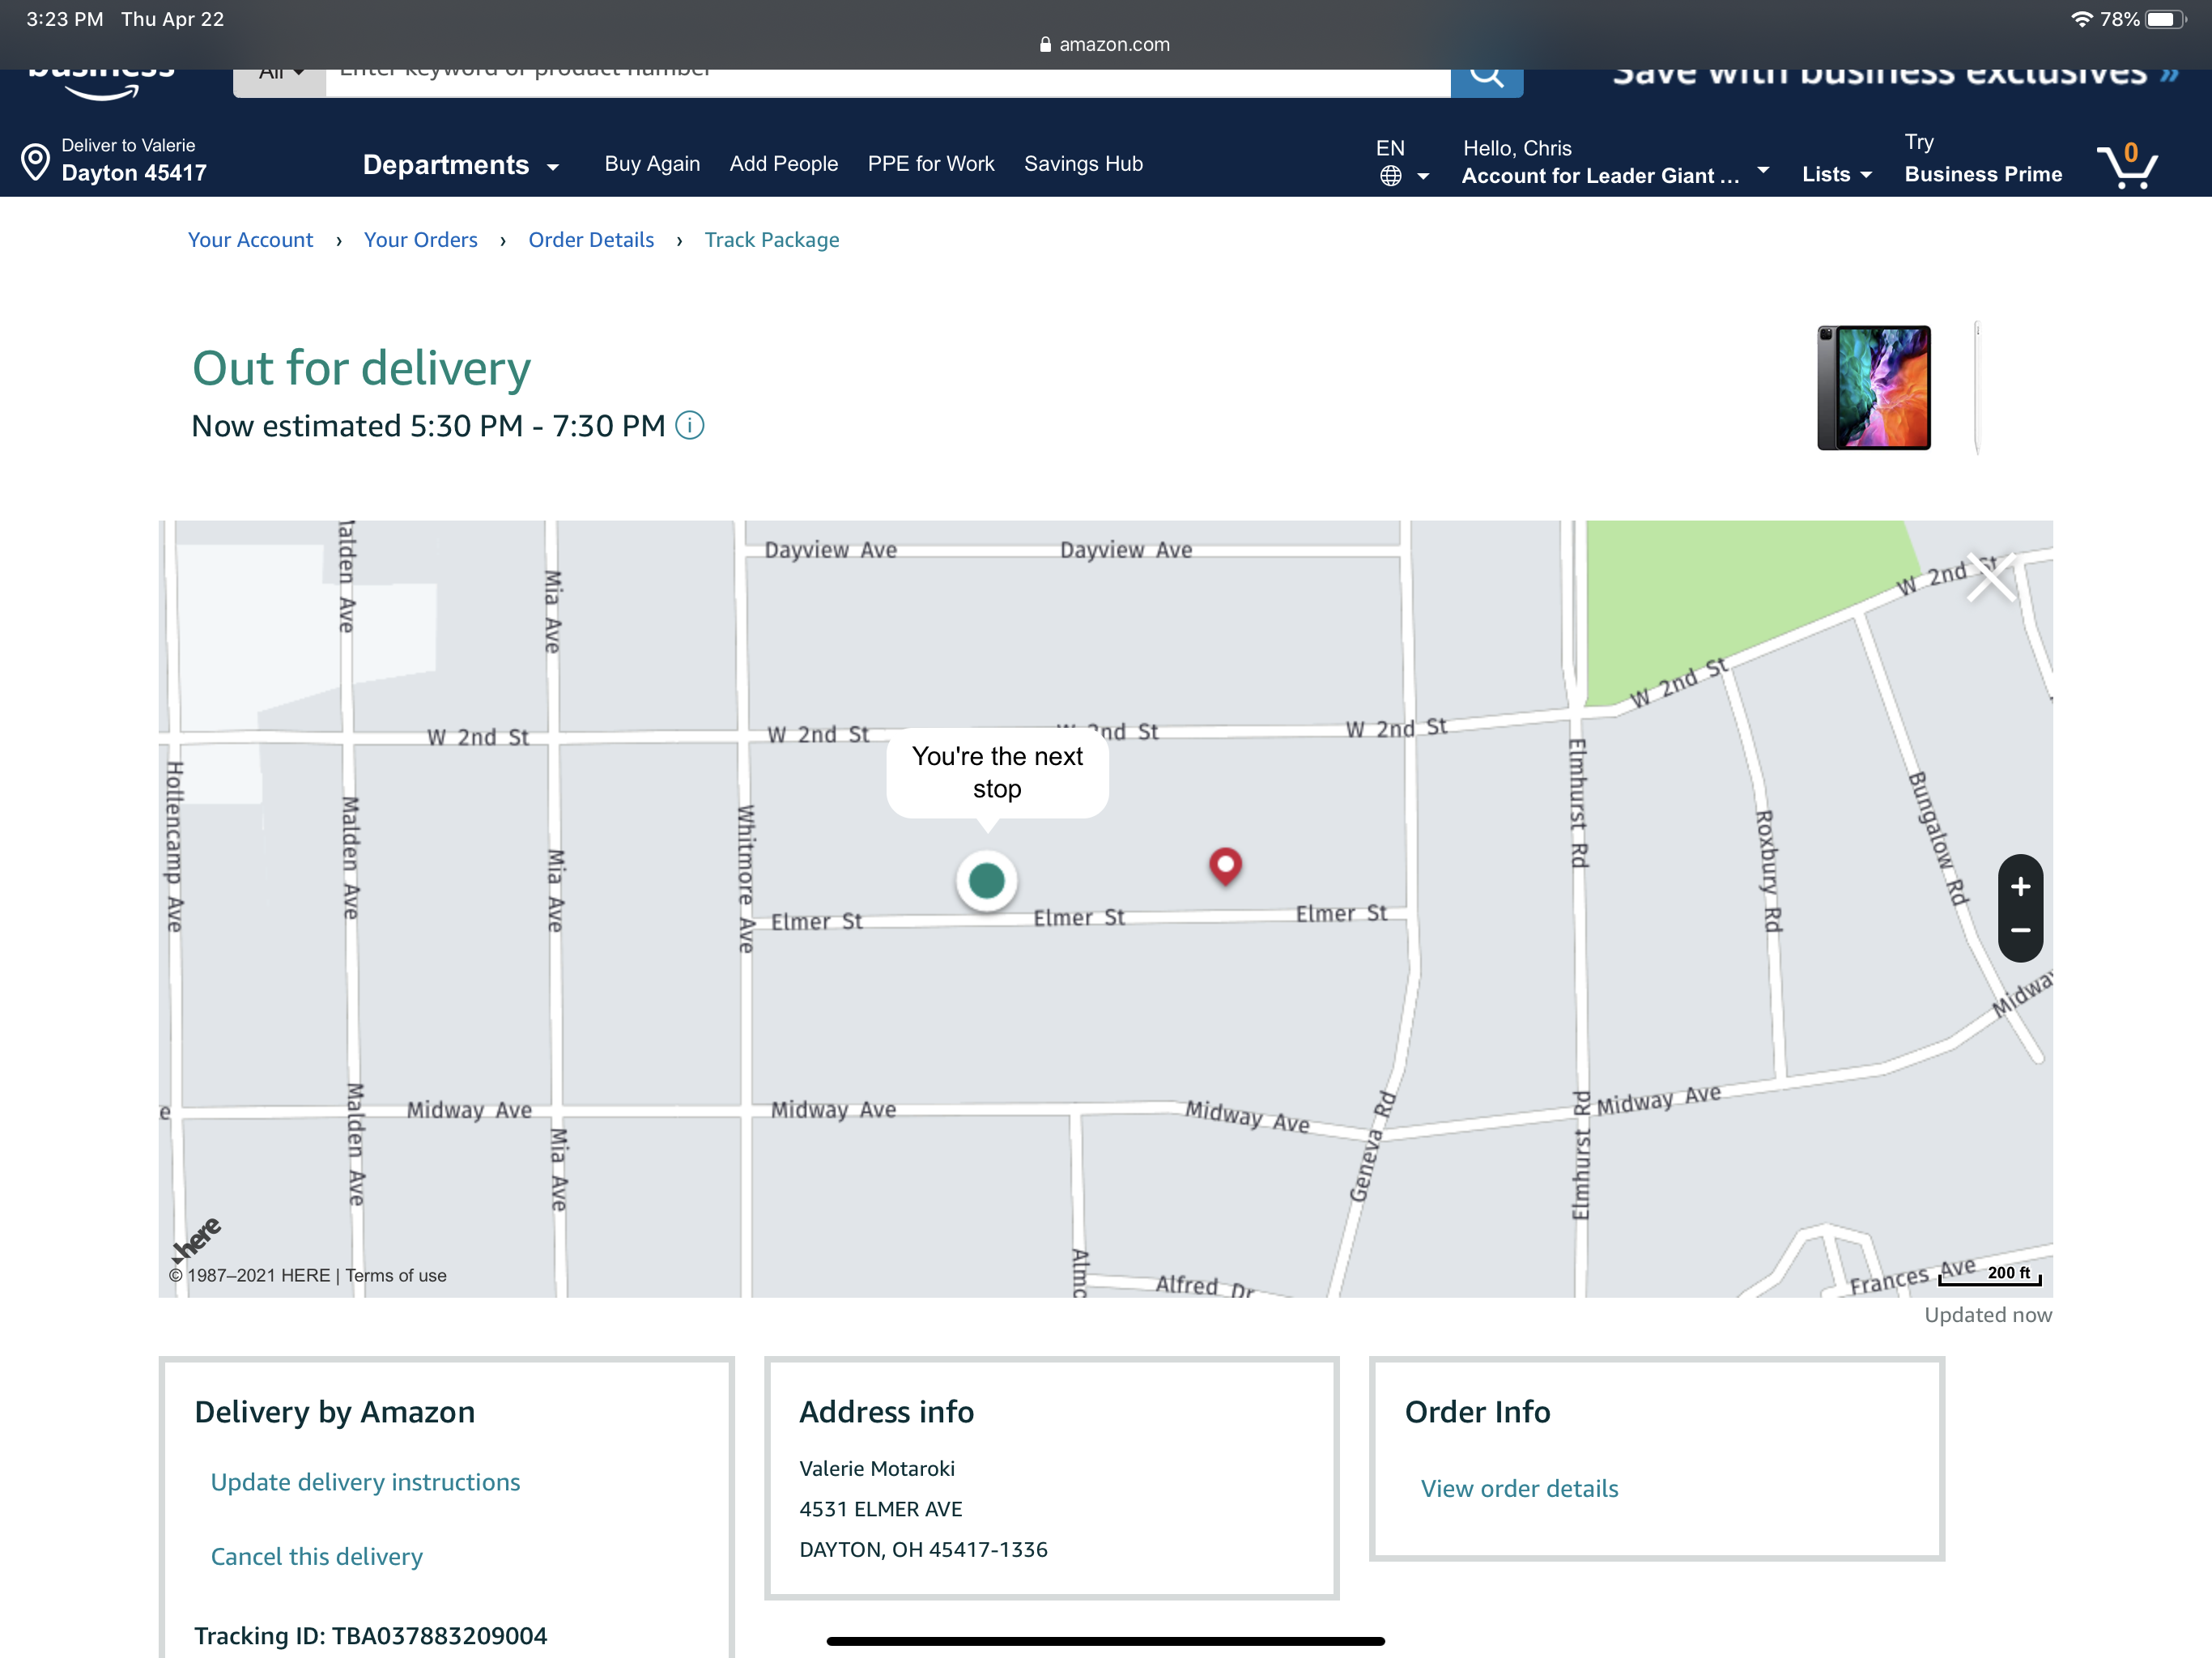This screenshot has height=1658, width=2212.
Task: Open Try Business Prime
Action: [x=1982, y=159]
